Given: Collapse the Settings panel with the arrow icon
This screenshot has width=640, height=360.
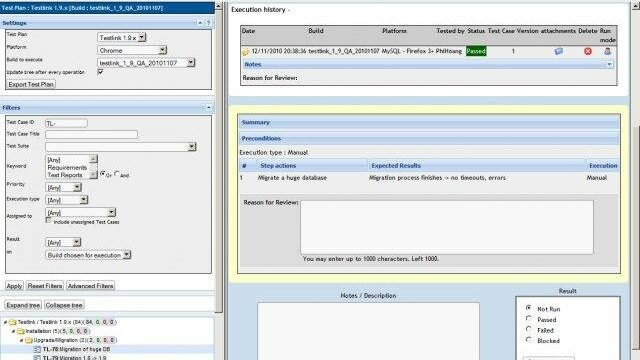Looking at the screenshot, I should point(200,23).
